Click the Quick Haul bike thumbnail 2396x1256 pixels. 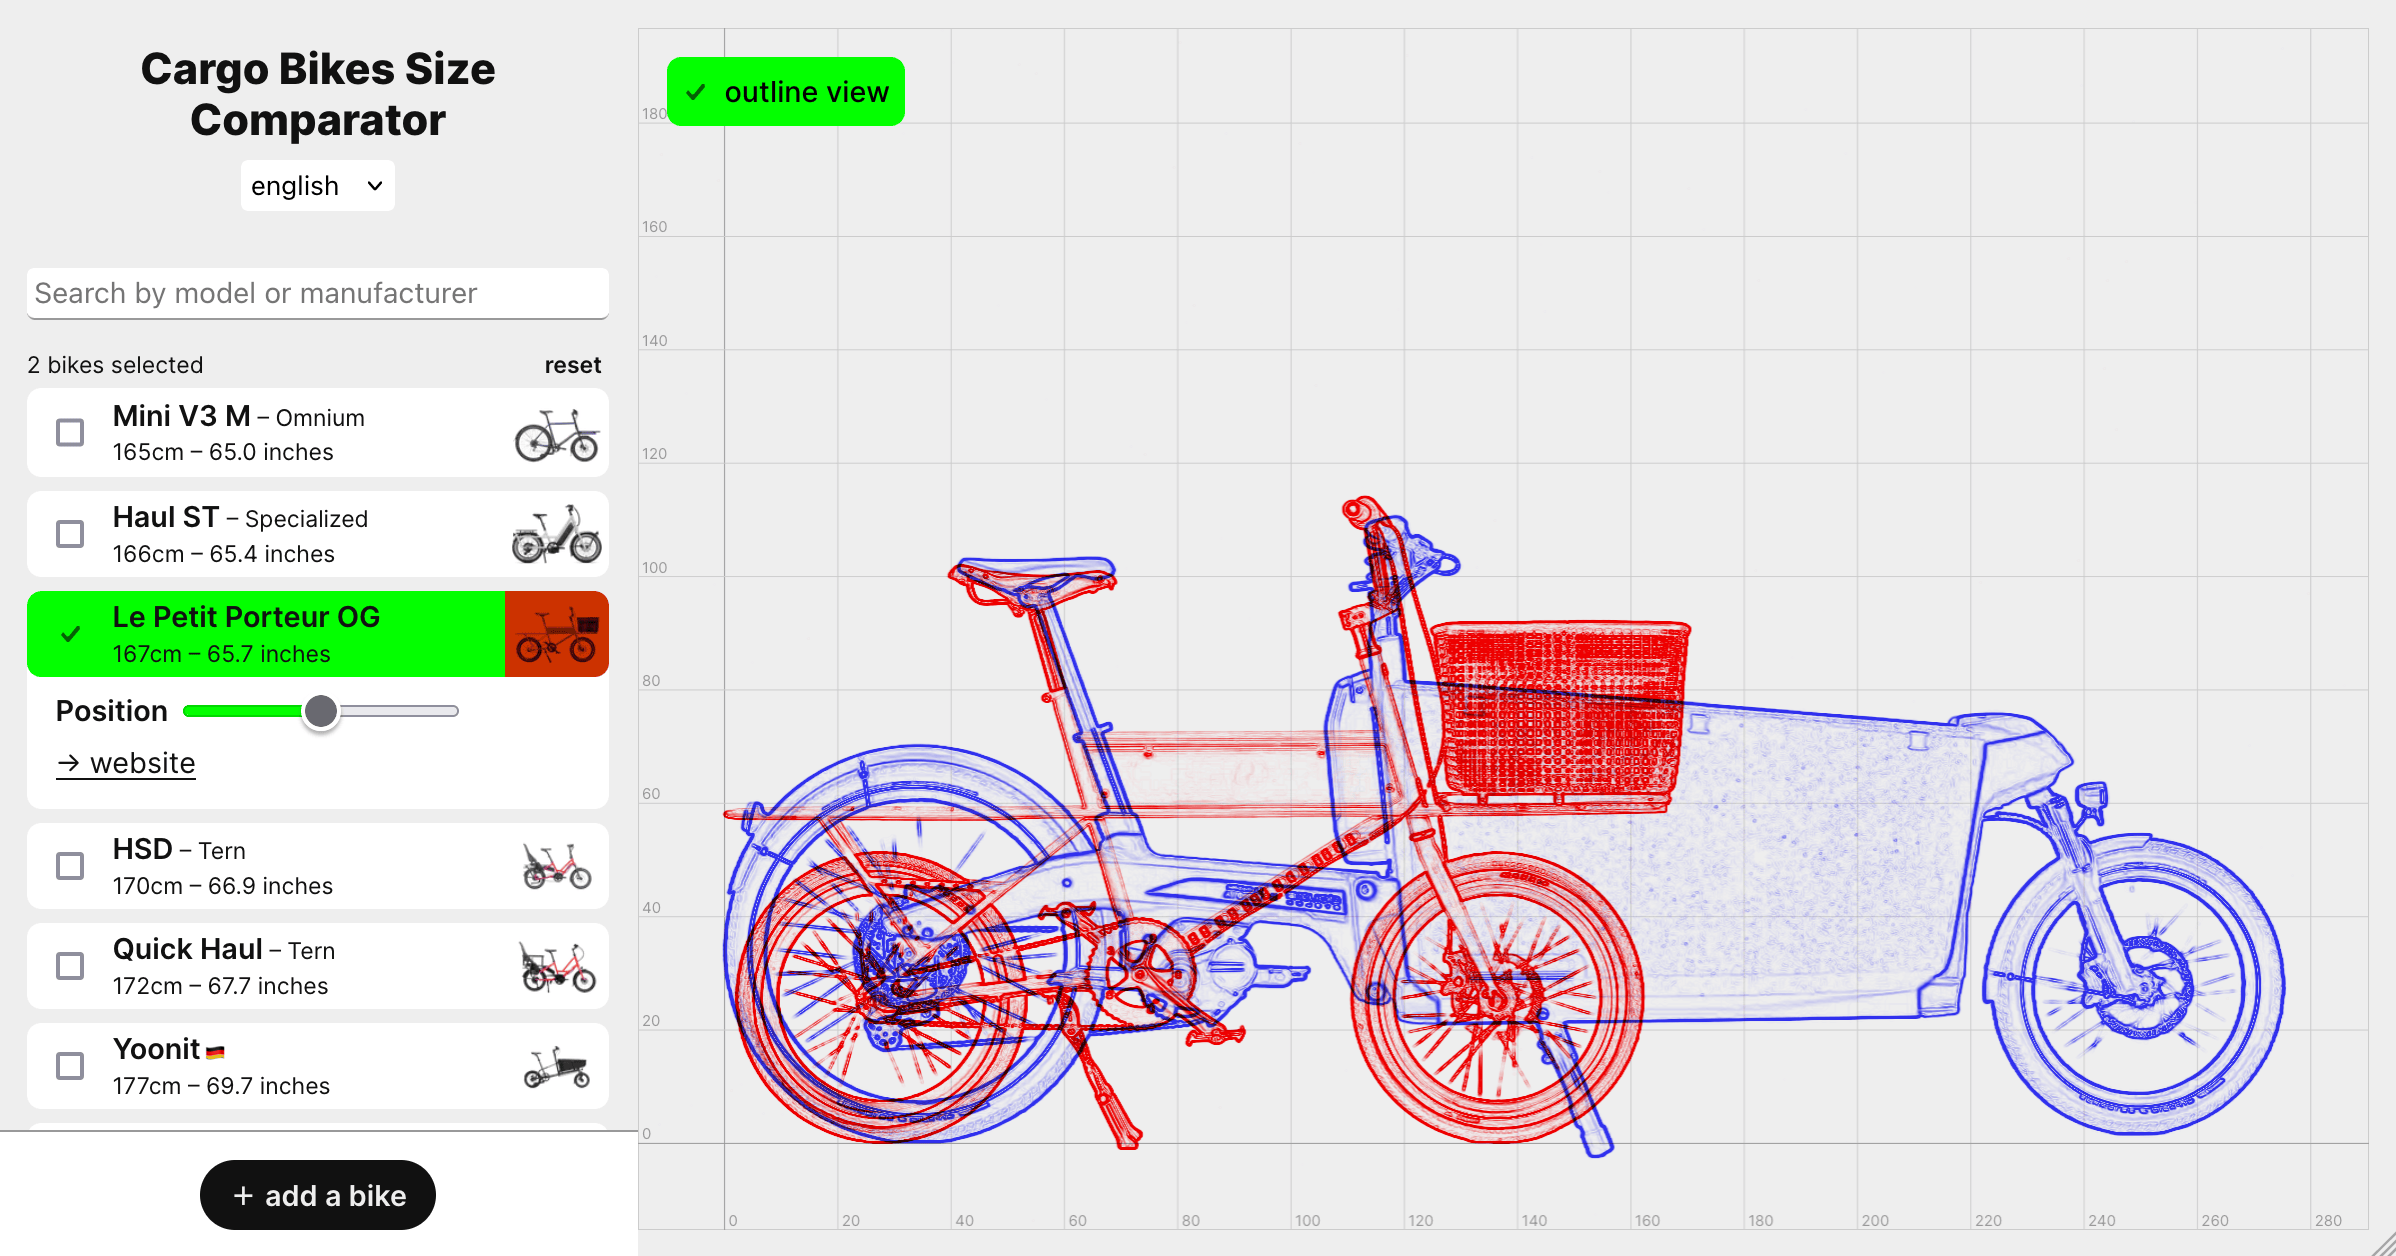click(556, 966)
